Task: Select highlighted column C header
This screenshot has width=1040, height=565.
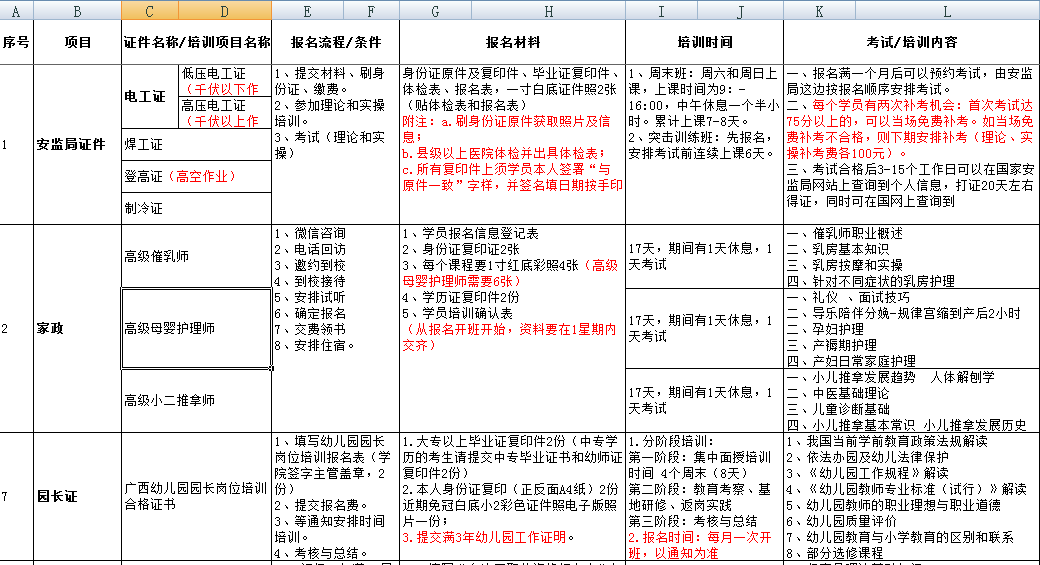Action: tap(149, 10)
